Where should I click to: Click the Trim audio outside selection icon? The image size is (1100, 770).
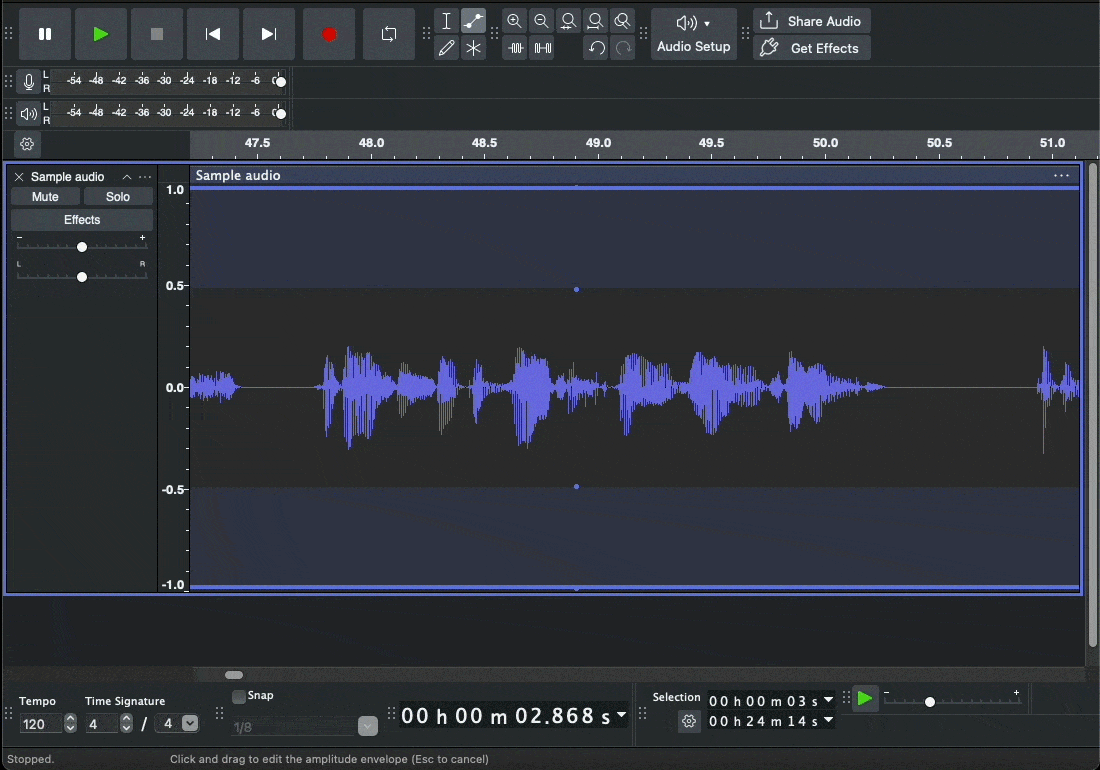pos(515,48)
